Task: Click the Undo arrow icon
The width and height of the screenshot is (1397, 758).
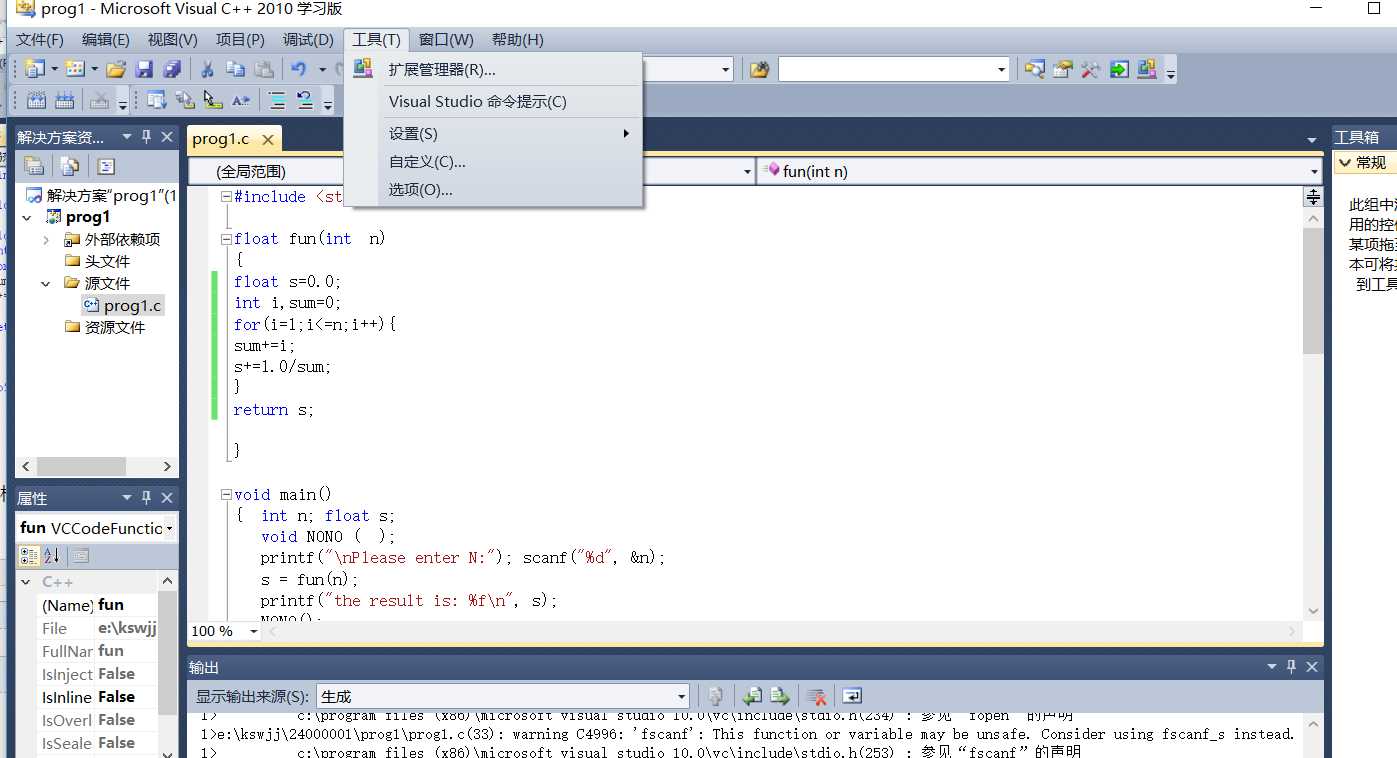Action: [298, 69]
